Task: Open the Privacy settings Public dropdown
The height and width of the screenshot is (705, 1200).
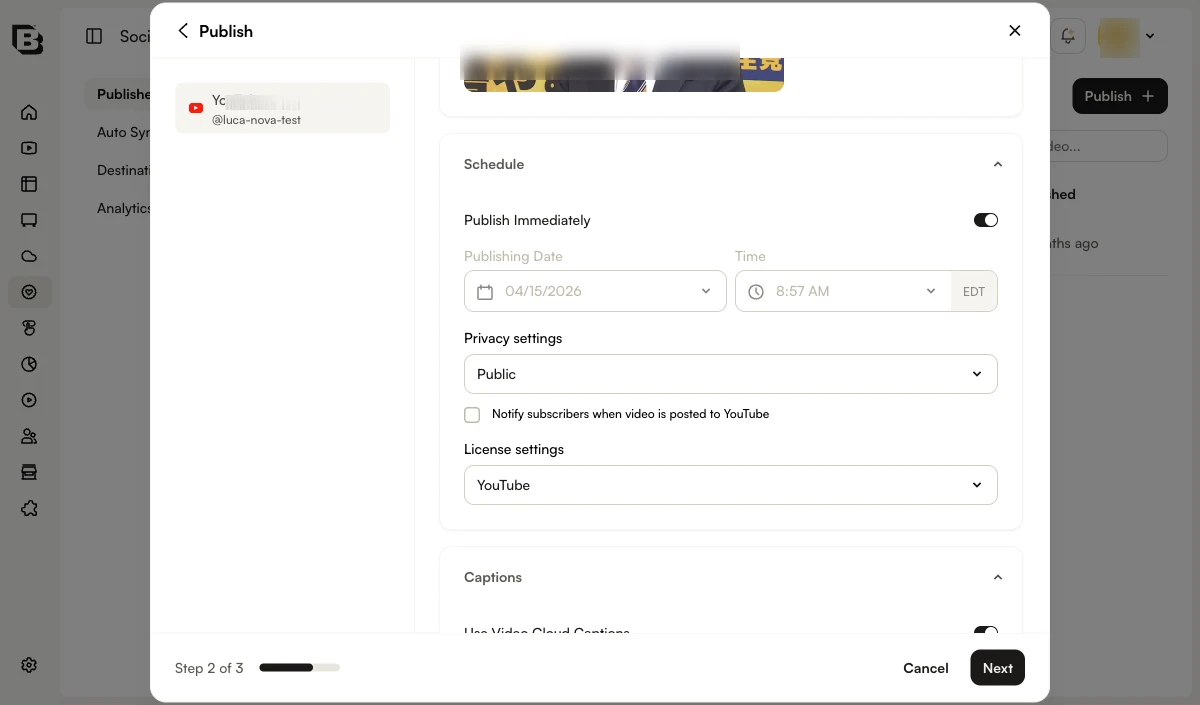Action: [731, 374]
